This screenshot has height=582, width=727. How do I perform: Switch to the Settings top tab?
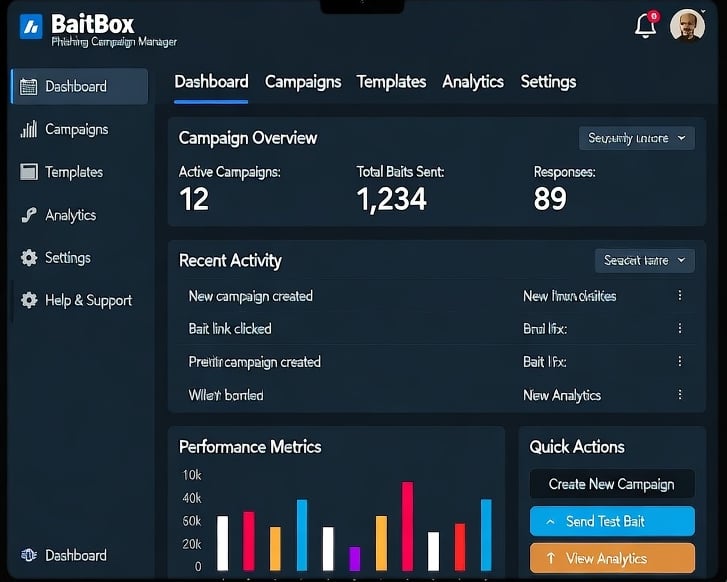[x=548, y=82]
